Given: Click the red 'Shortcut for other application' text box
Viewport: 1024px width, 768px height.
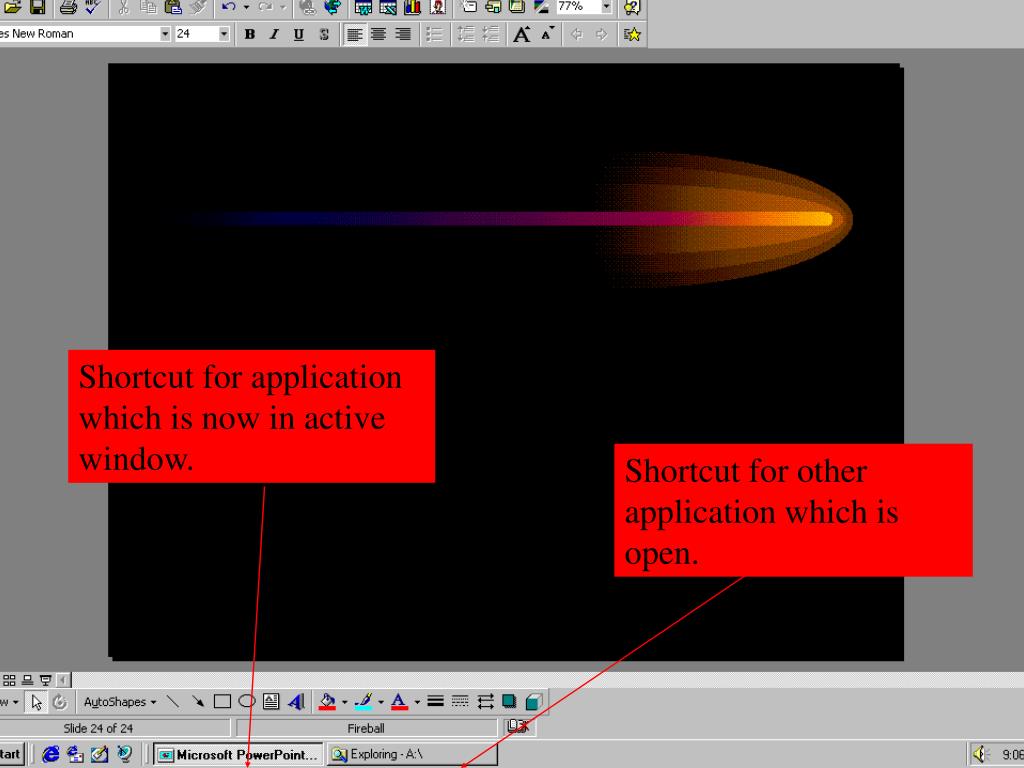Looking at the screenshot, I should (793, 510).
